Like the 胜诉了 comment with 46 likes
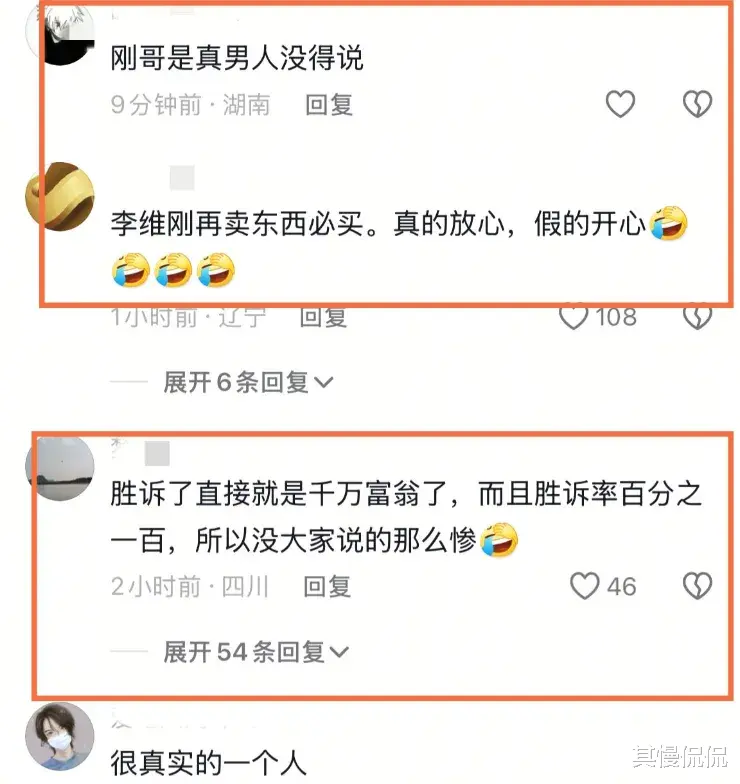The image size is (740, 784). (584, 586)
